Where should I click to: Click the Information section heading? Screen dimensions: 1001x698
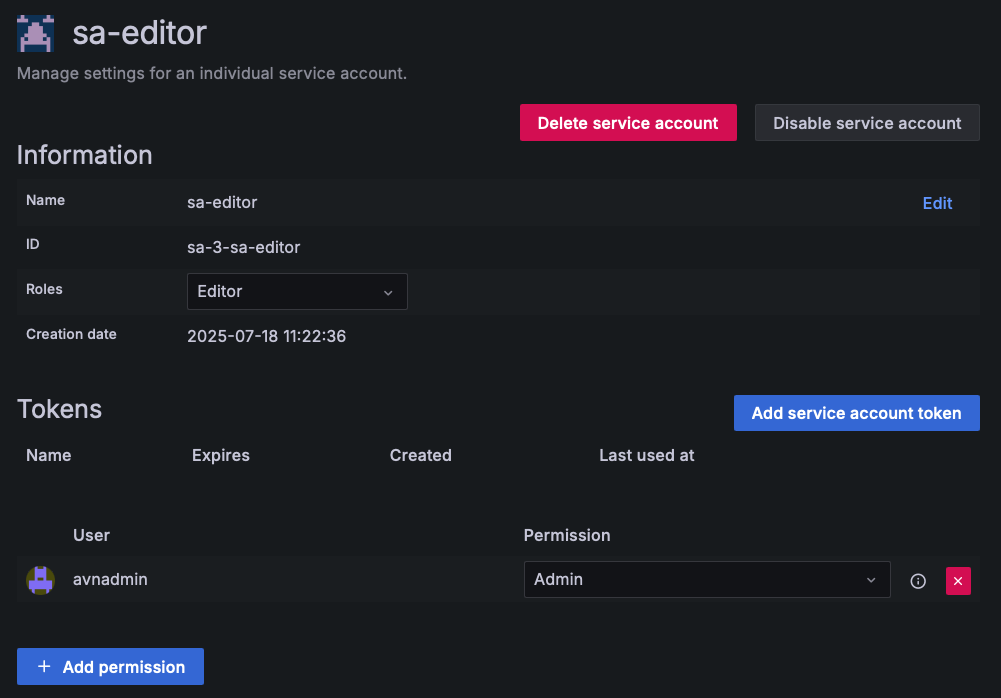point(84,155)
